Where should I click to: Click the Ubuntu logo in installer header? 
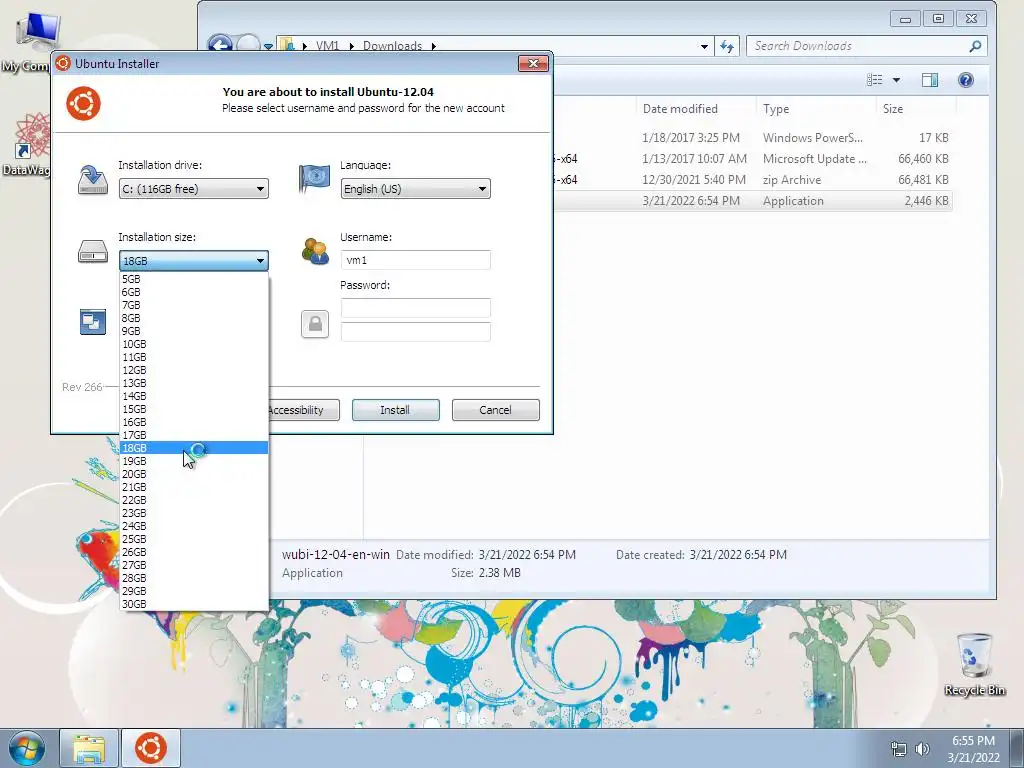84,103
